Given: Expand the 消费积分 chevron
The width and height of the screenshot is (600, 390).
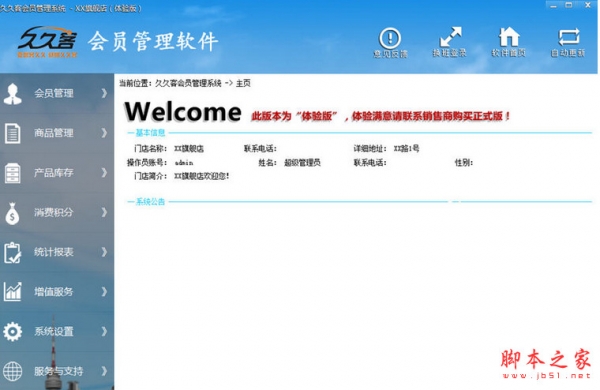Looking at the screenshot, I should [104, 212].
